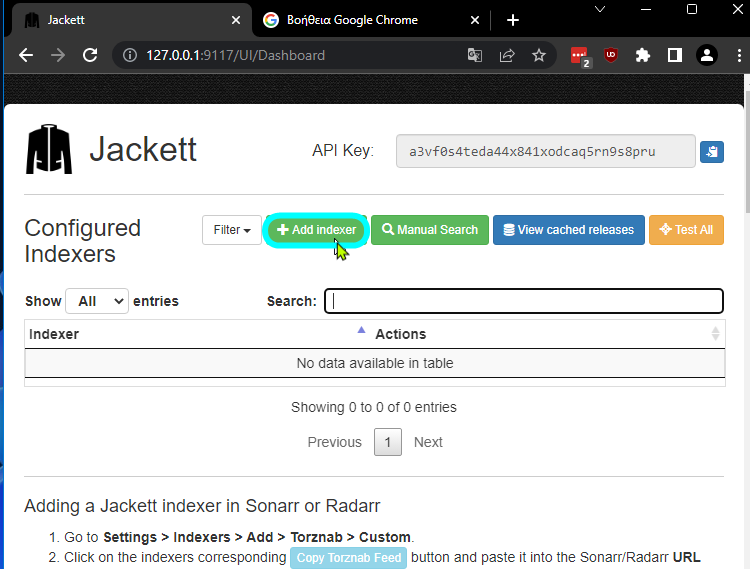Select page 1 in pagination
750x569 pixels.
coord(388,442)
